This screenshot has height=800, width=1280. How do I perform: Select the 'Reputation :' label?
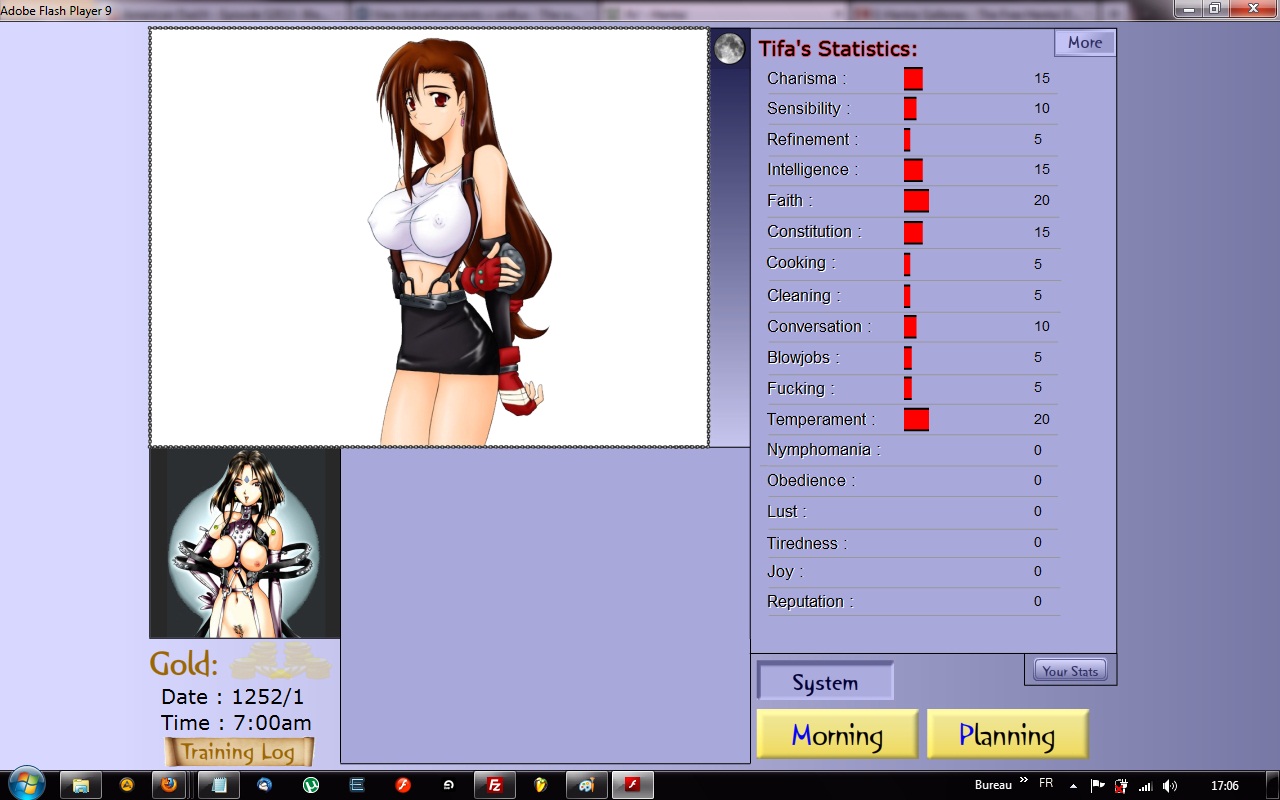[810, 601]
